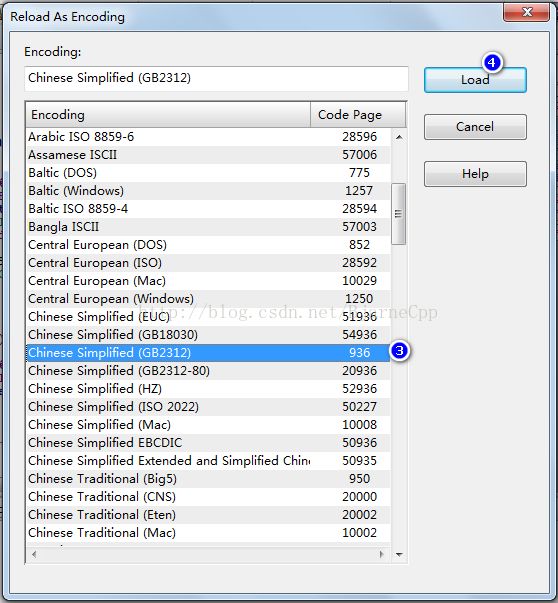Select Chinese Simplified (GB2312-80) encoding

pyautogui.click(x=208, y=371)
